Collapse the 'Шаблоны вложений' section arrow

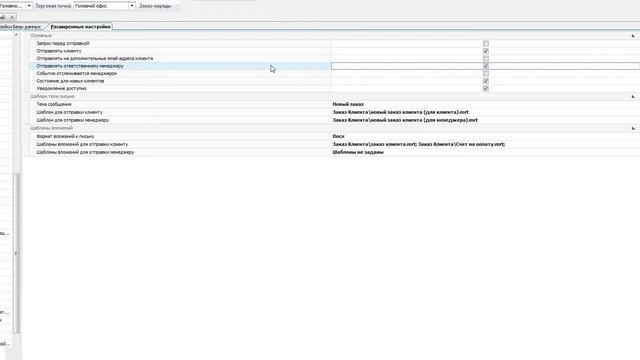point(633,128)
